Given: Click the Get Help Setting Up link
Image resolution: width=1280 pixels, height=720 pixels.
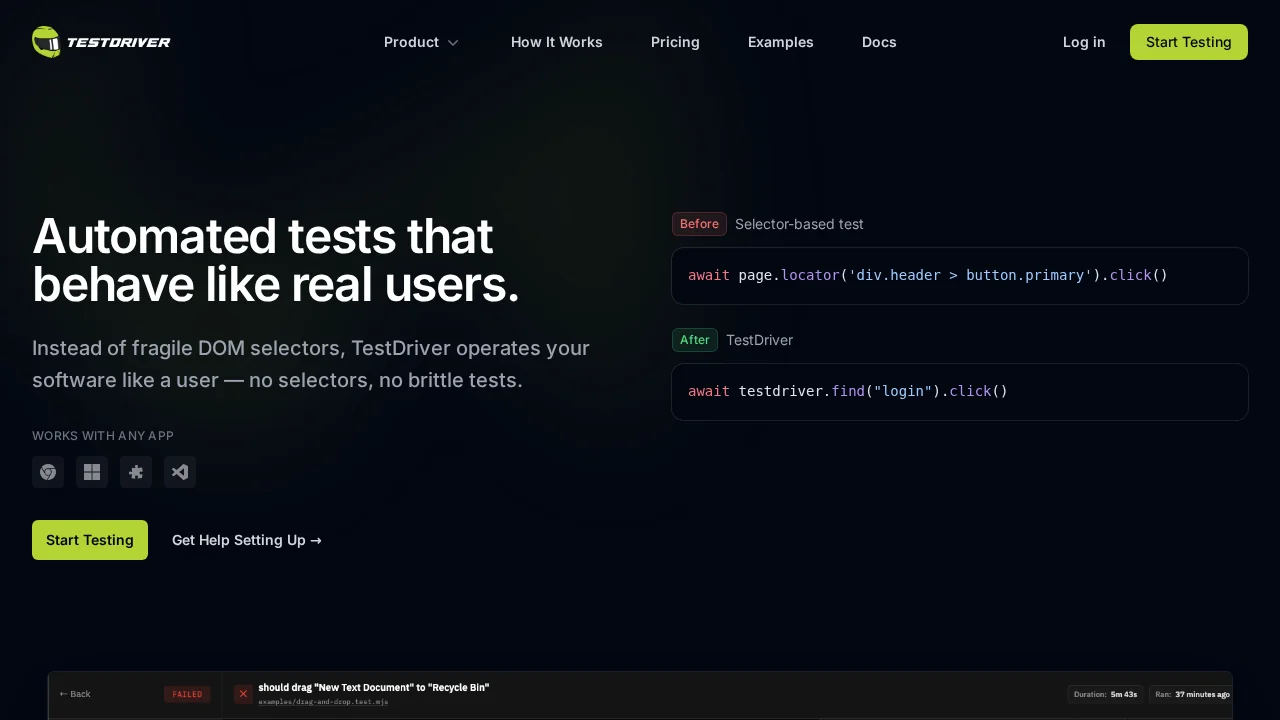Looking at the screenshot, I should point(246,540).
